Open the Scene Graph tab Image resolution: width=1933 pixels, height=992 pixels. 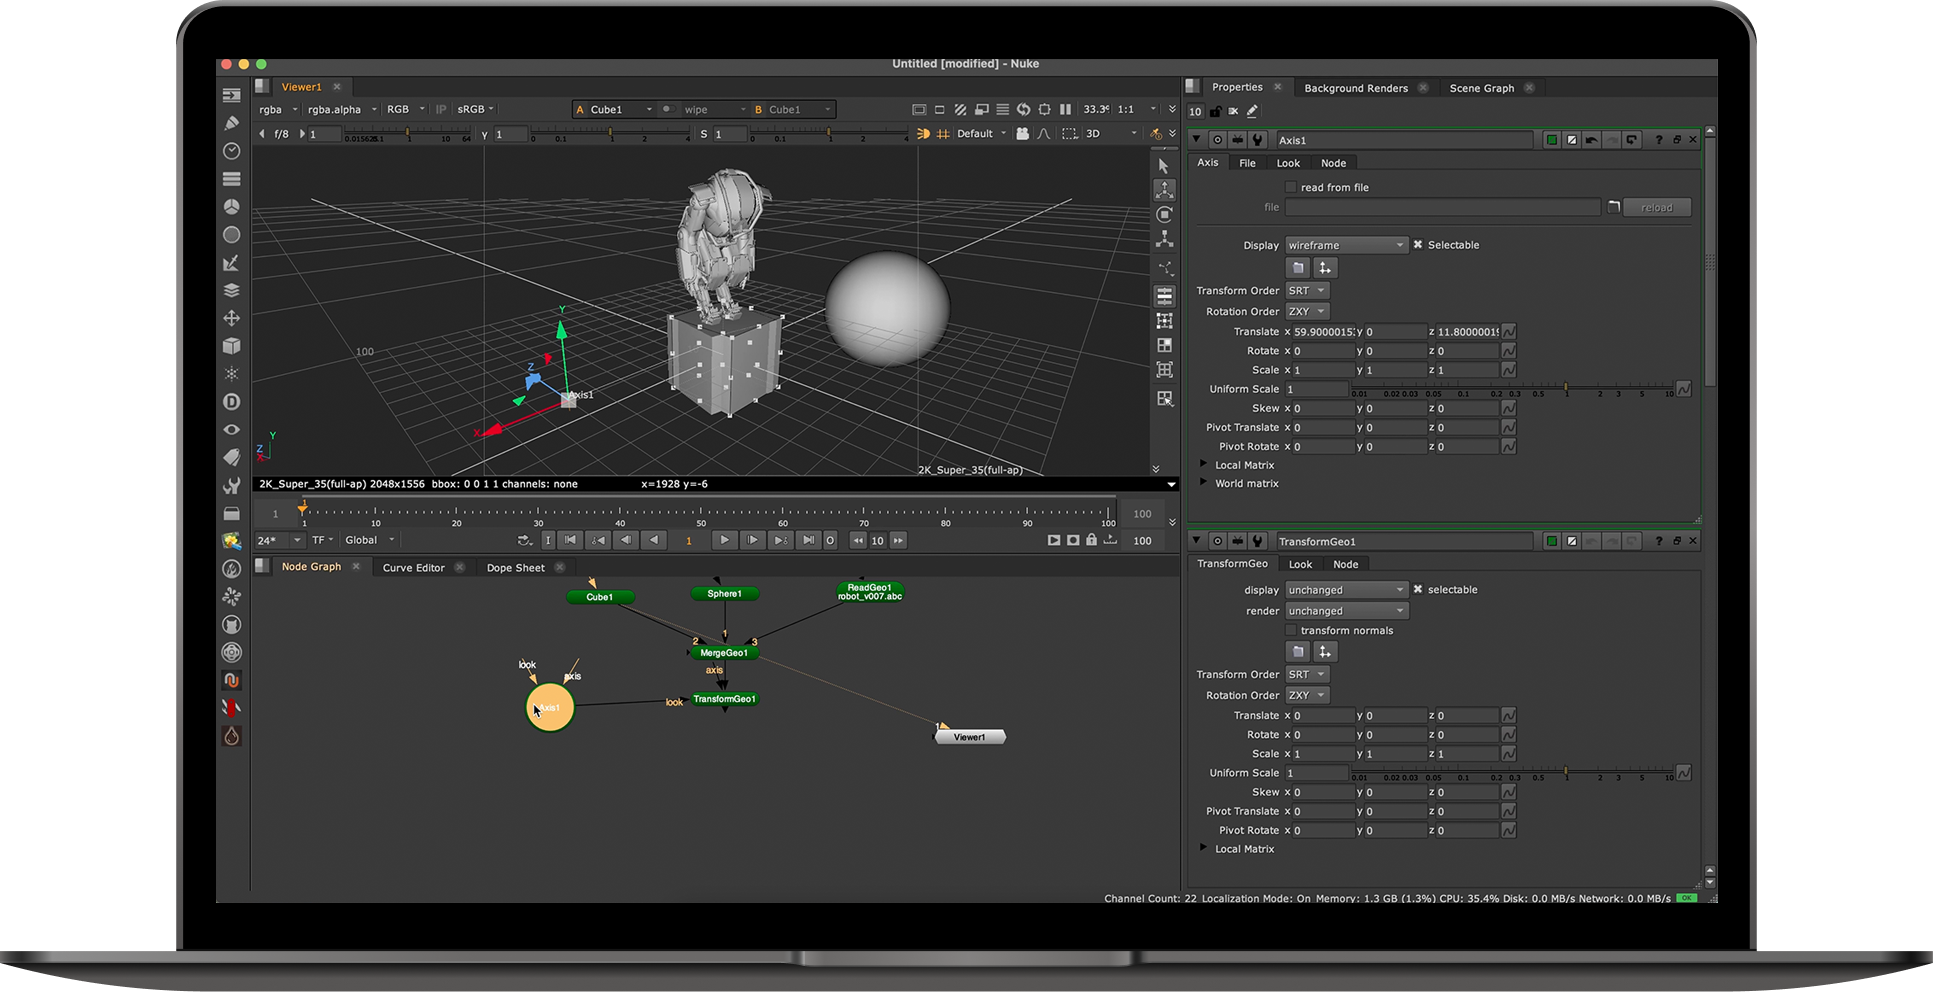(1481, 88)
